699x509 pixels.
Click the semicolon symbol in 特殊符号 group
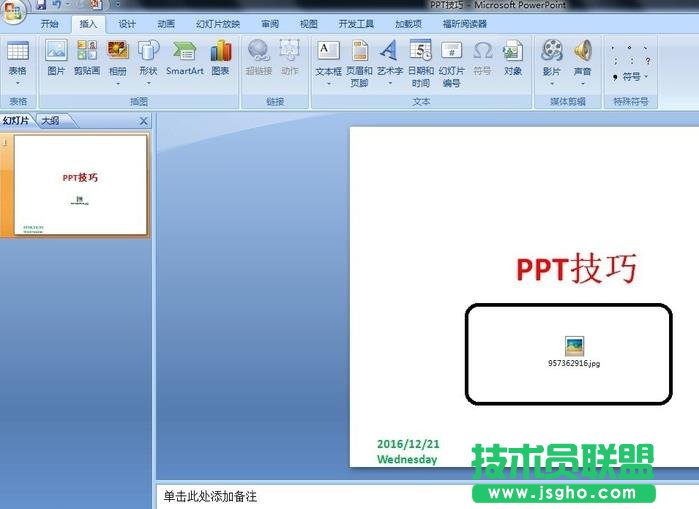tap(616, 61)
